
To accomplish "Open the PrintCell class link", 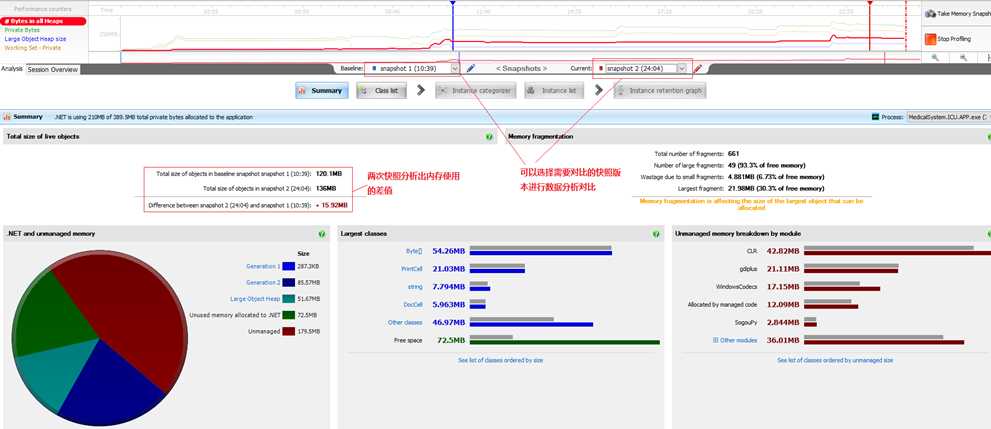I will pos(411,269).
